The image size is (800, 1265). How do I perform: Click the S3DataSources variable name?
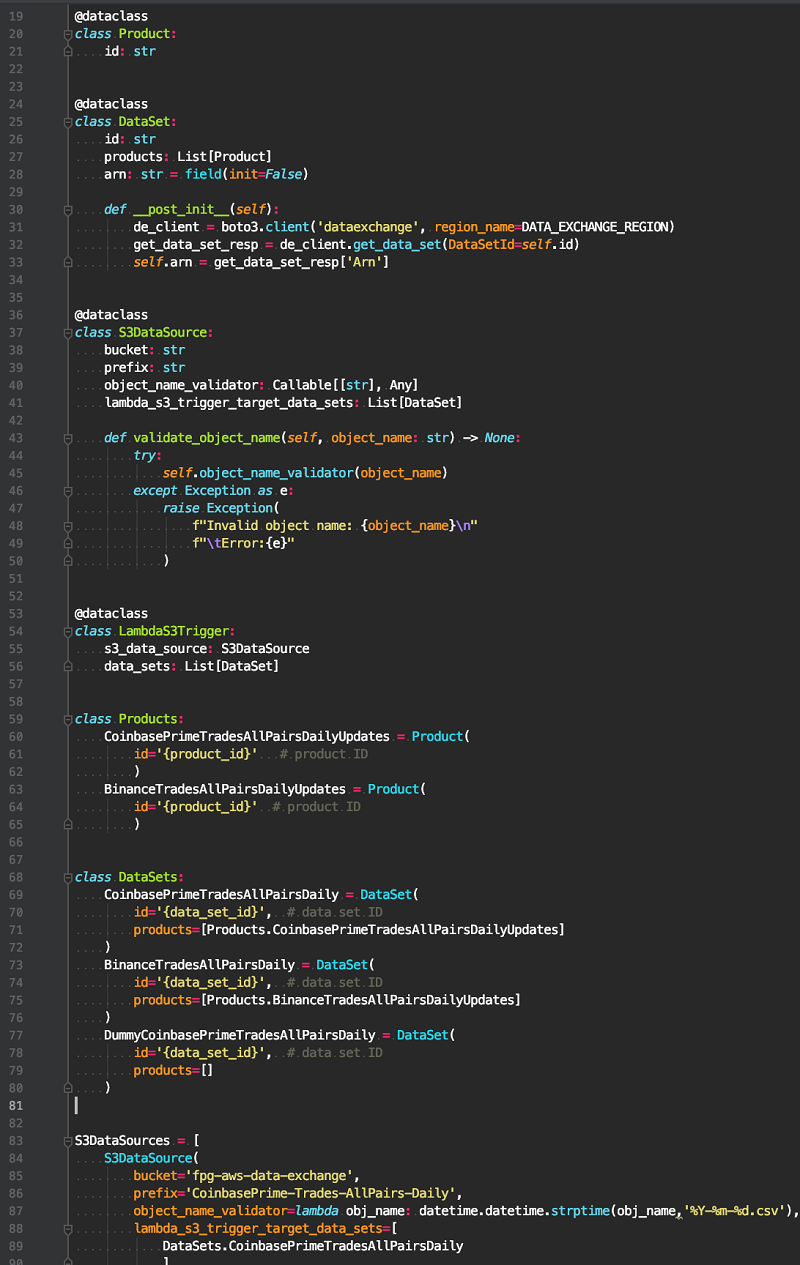point(123,1141)
